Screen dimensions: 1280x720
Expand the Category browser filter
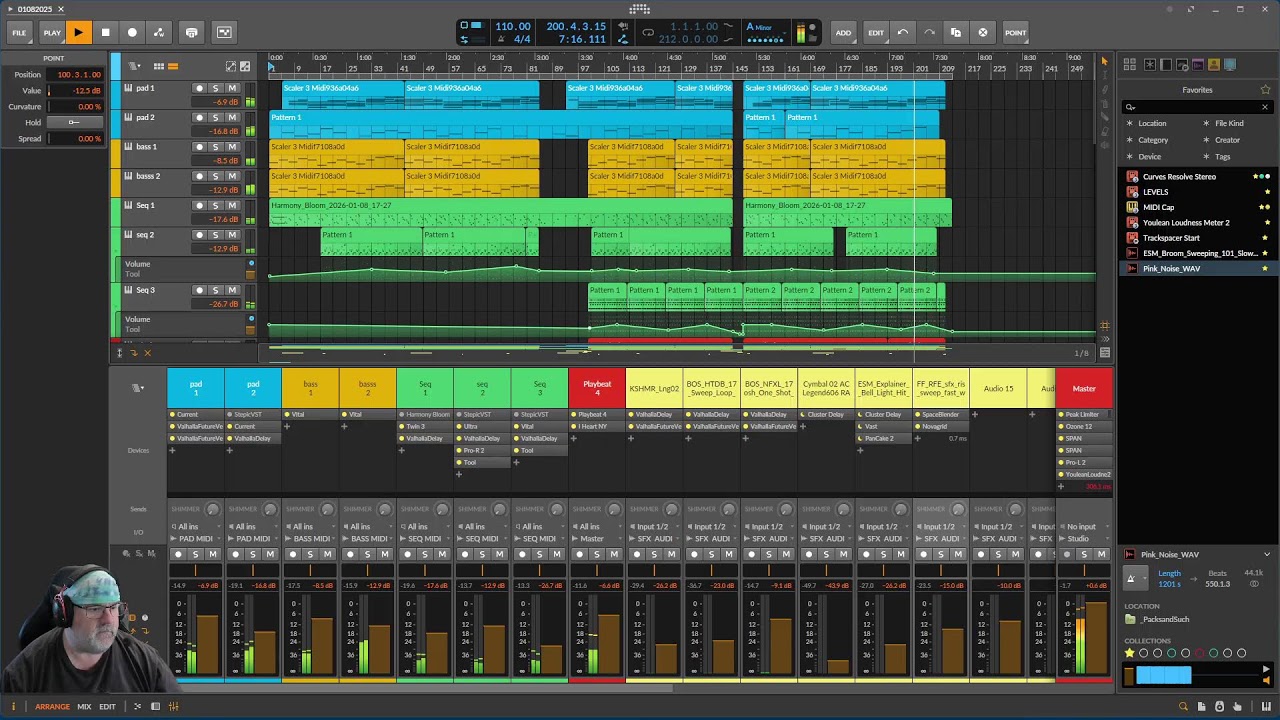tap(1151, 140)
